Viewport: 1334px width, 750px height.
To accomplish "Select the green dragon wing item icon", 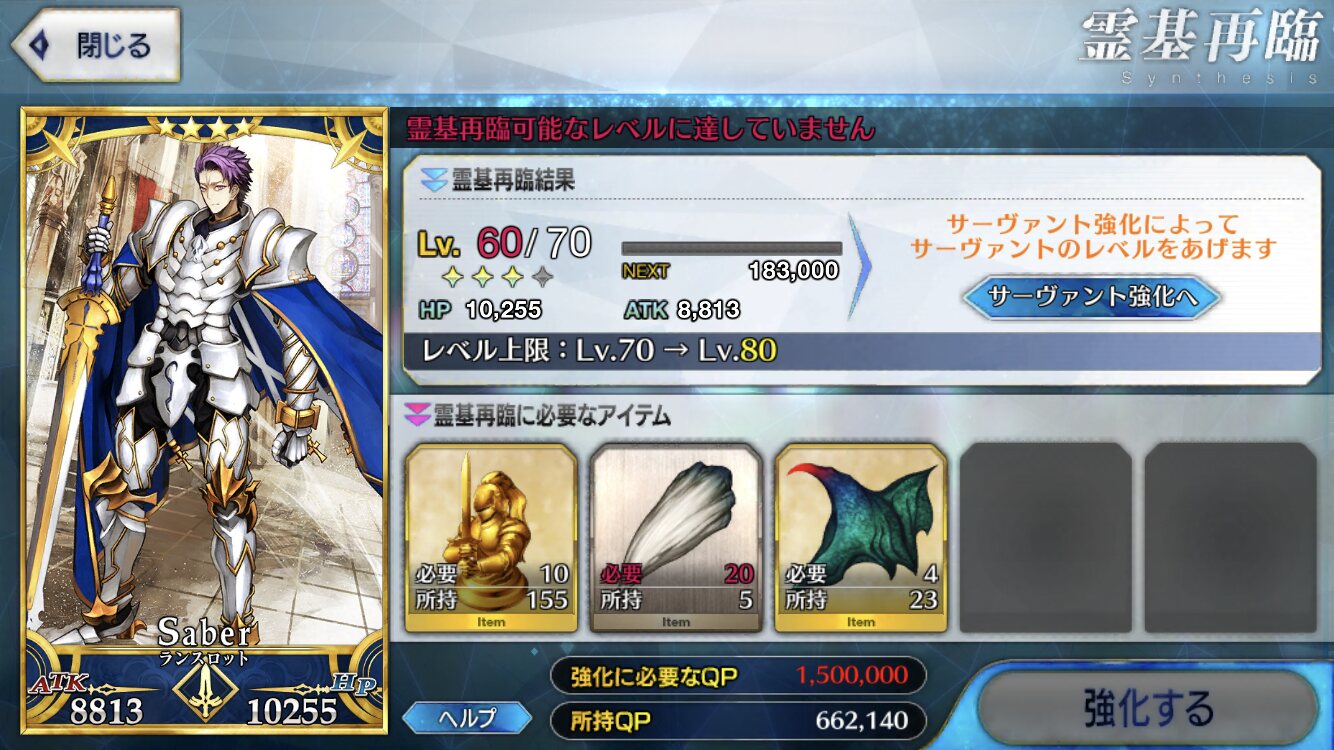I will [x=861, y=538].
